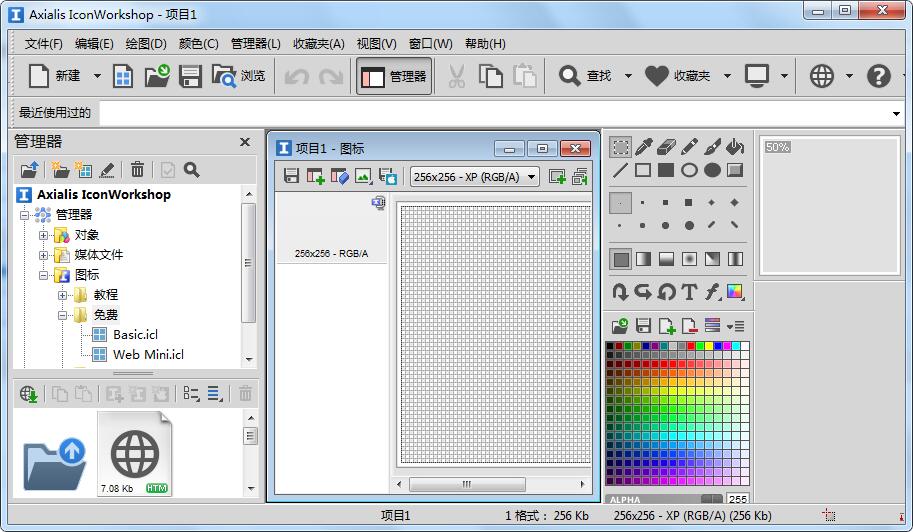Select the horizontal linear gradient fill mode
913x532 pixels.
(x=643, y=259)
